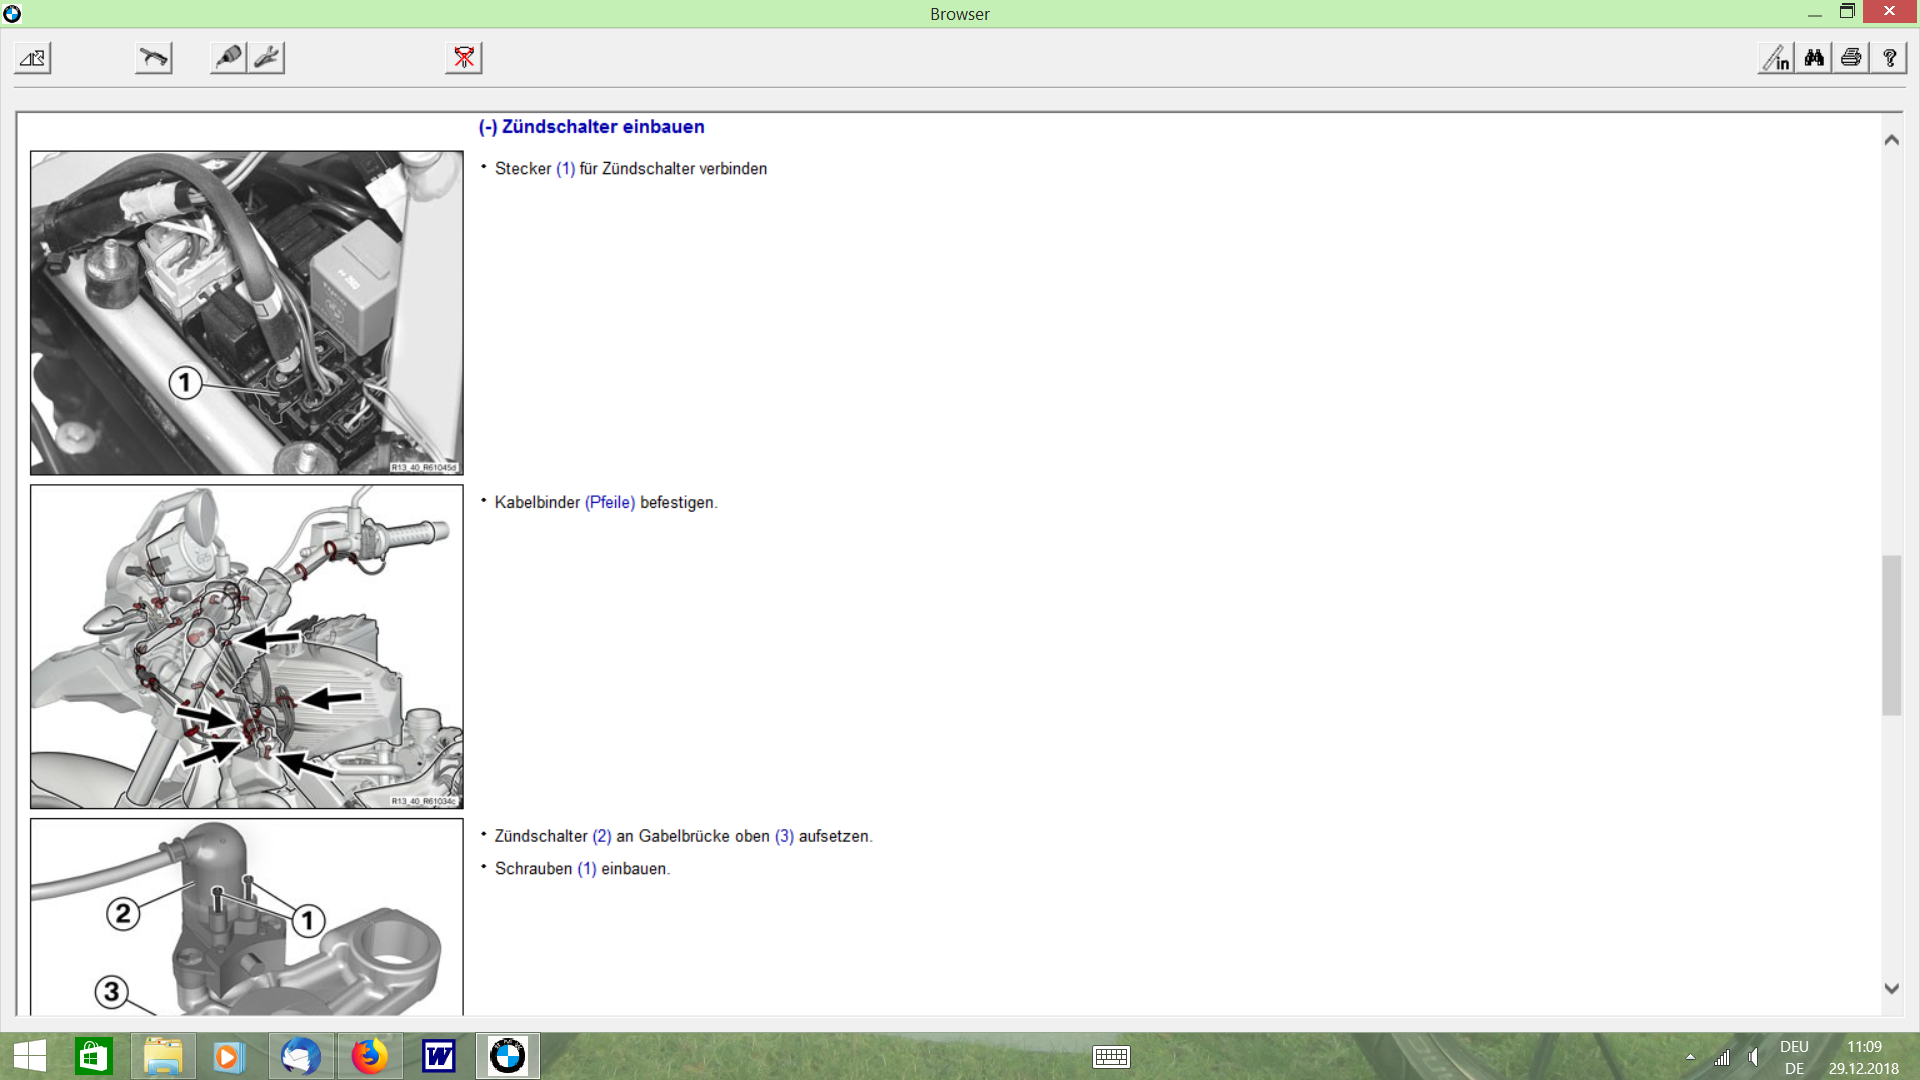Click the torque wrench toolbar icon
Viewport: 1920px width, 1080px height.
(x=154, y=58)
